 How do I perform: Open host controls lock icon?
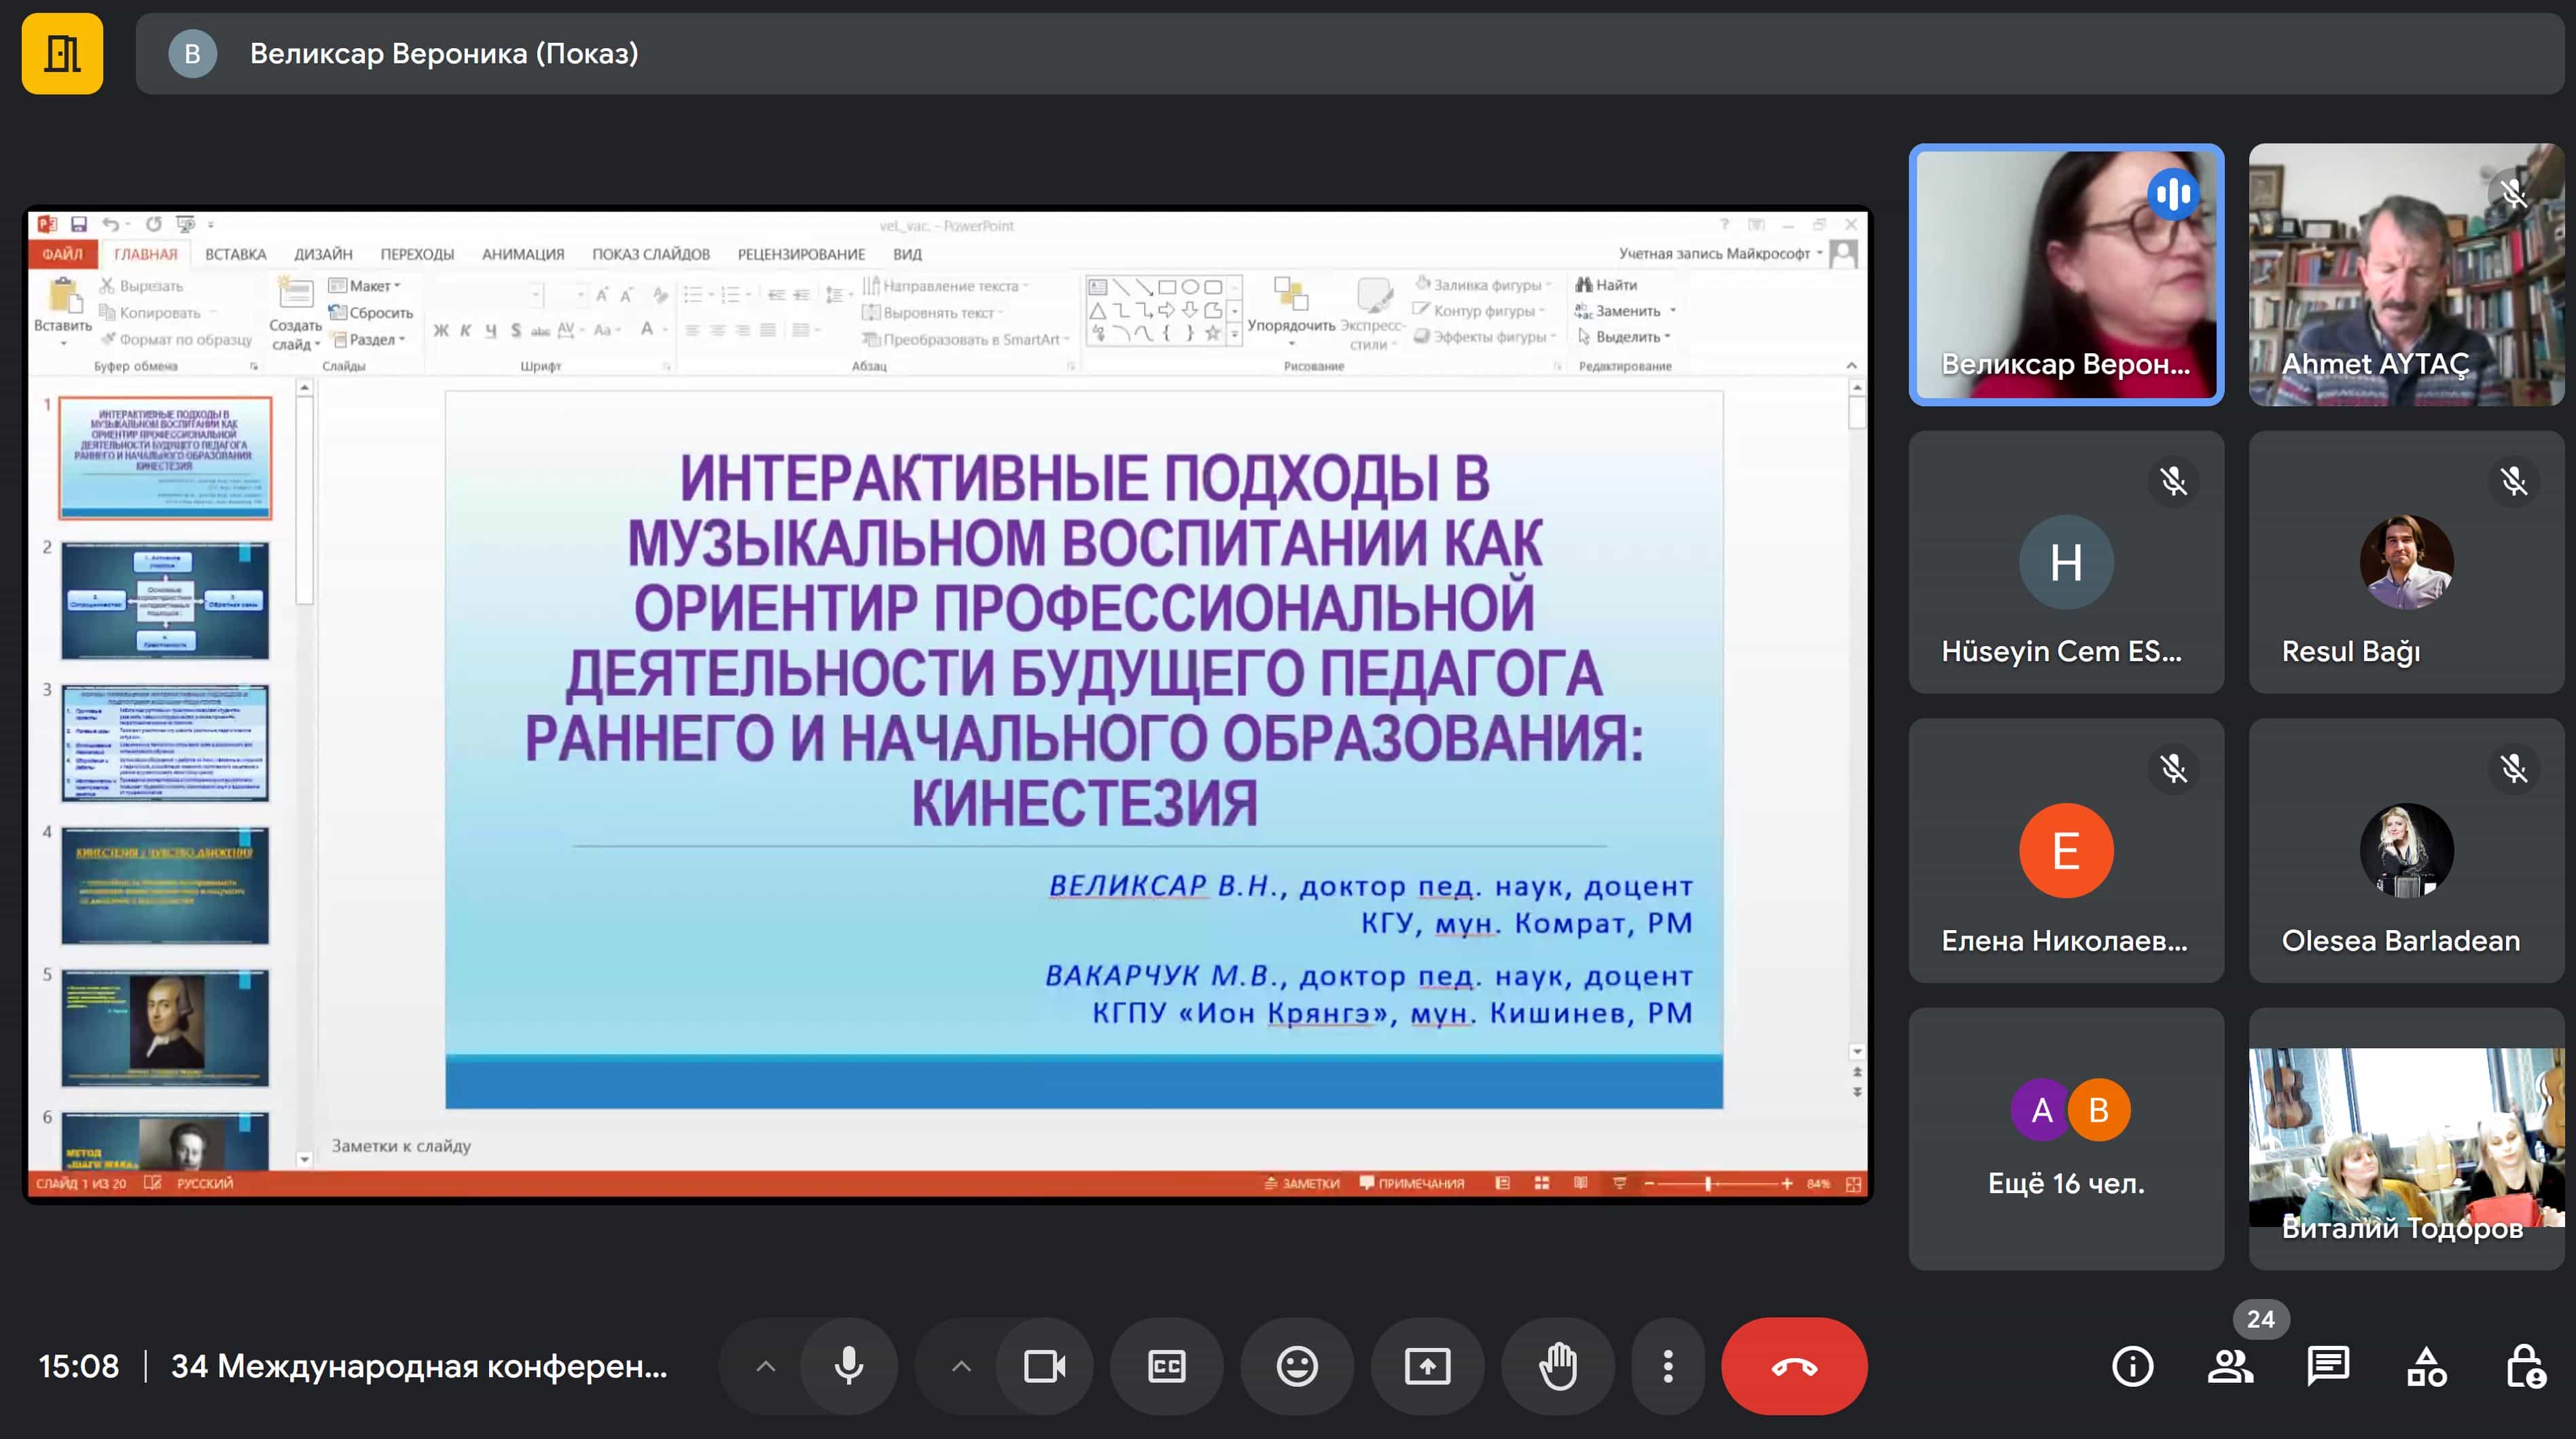(x=2525, y=1366)
